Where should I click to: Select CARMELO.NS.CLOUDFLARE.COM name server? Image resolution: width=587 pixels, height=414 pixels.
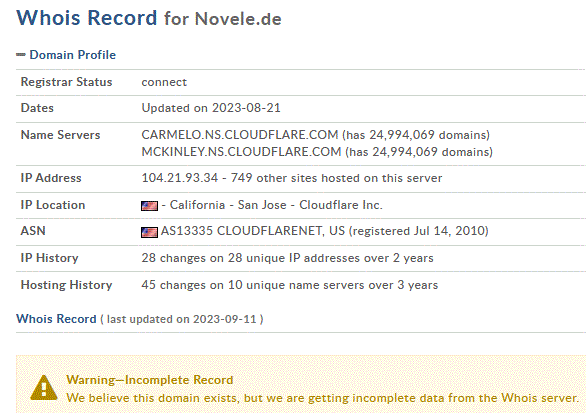coord(240,135)
